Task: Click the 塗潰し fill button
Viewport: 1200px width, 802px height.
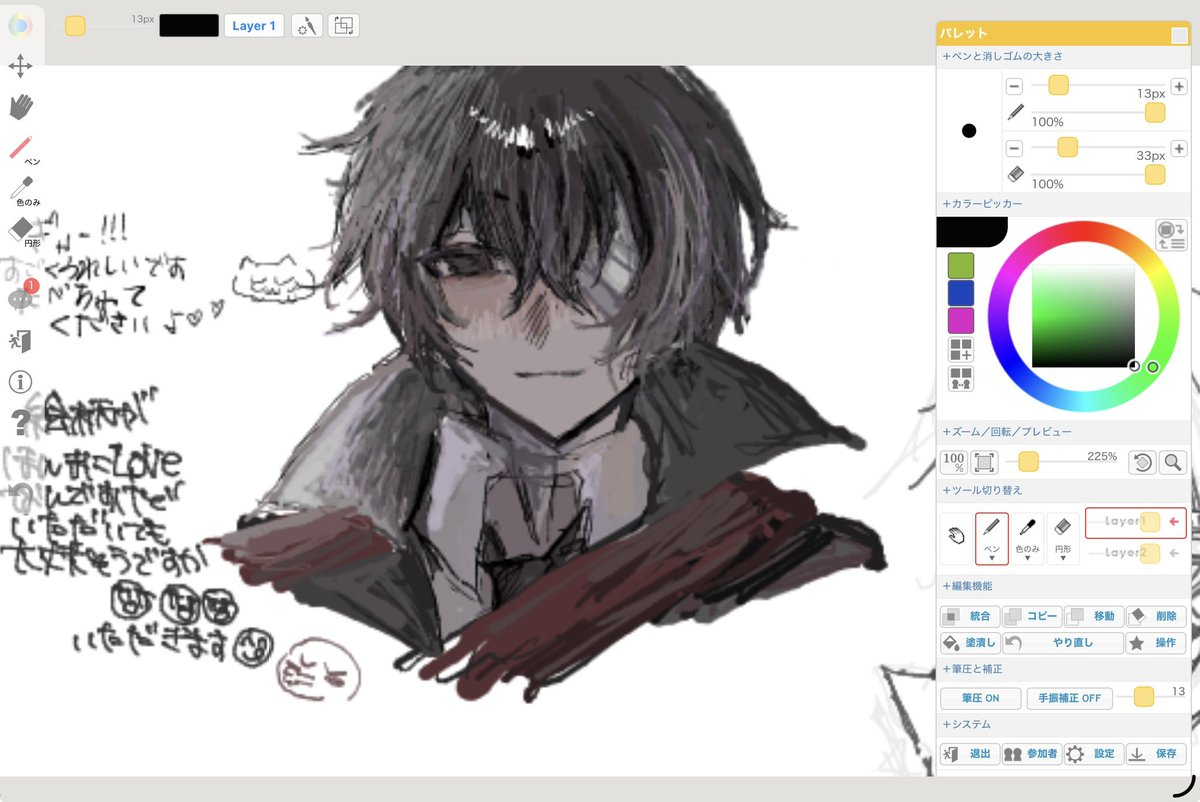Action: coord(970,643)
